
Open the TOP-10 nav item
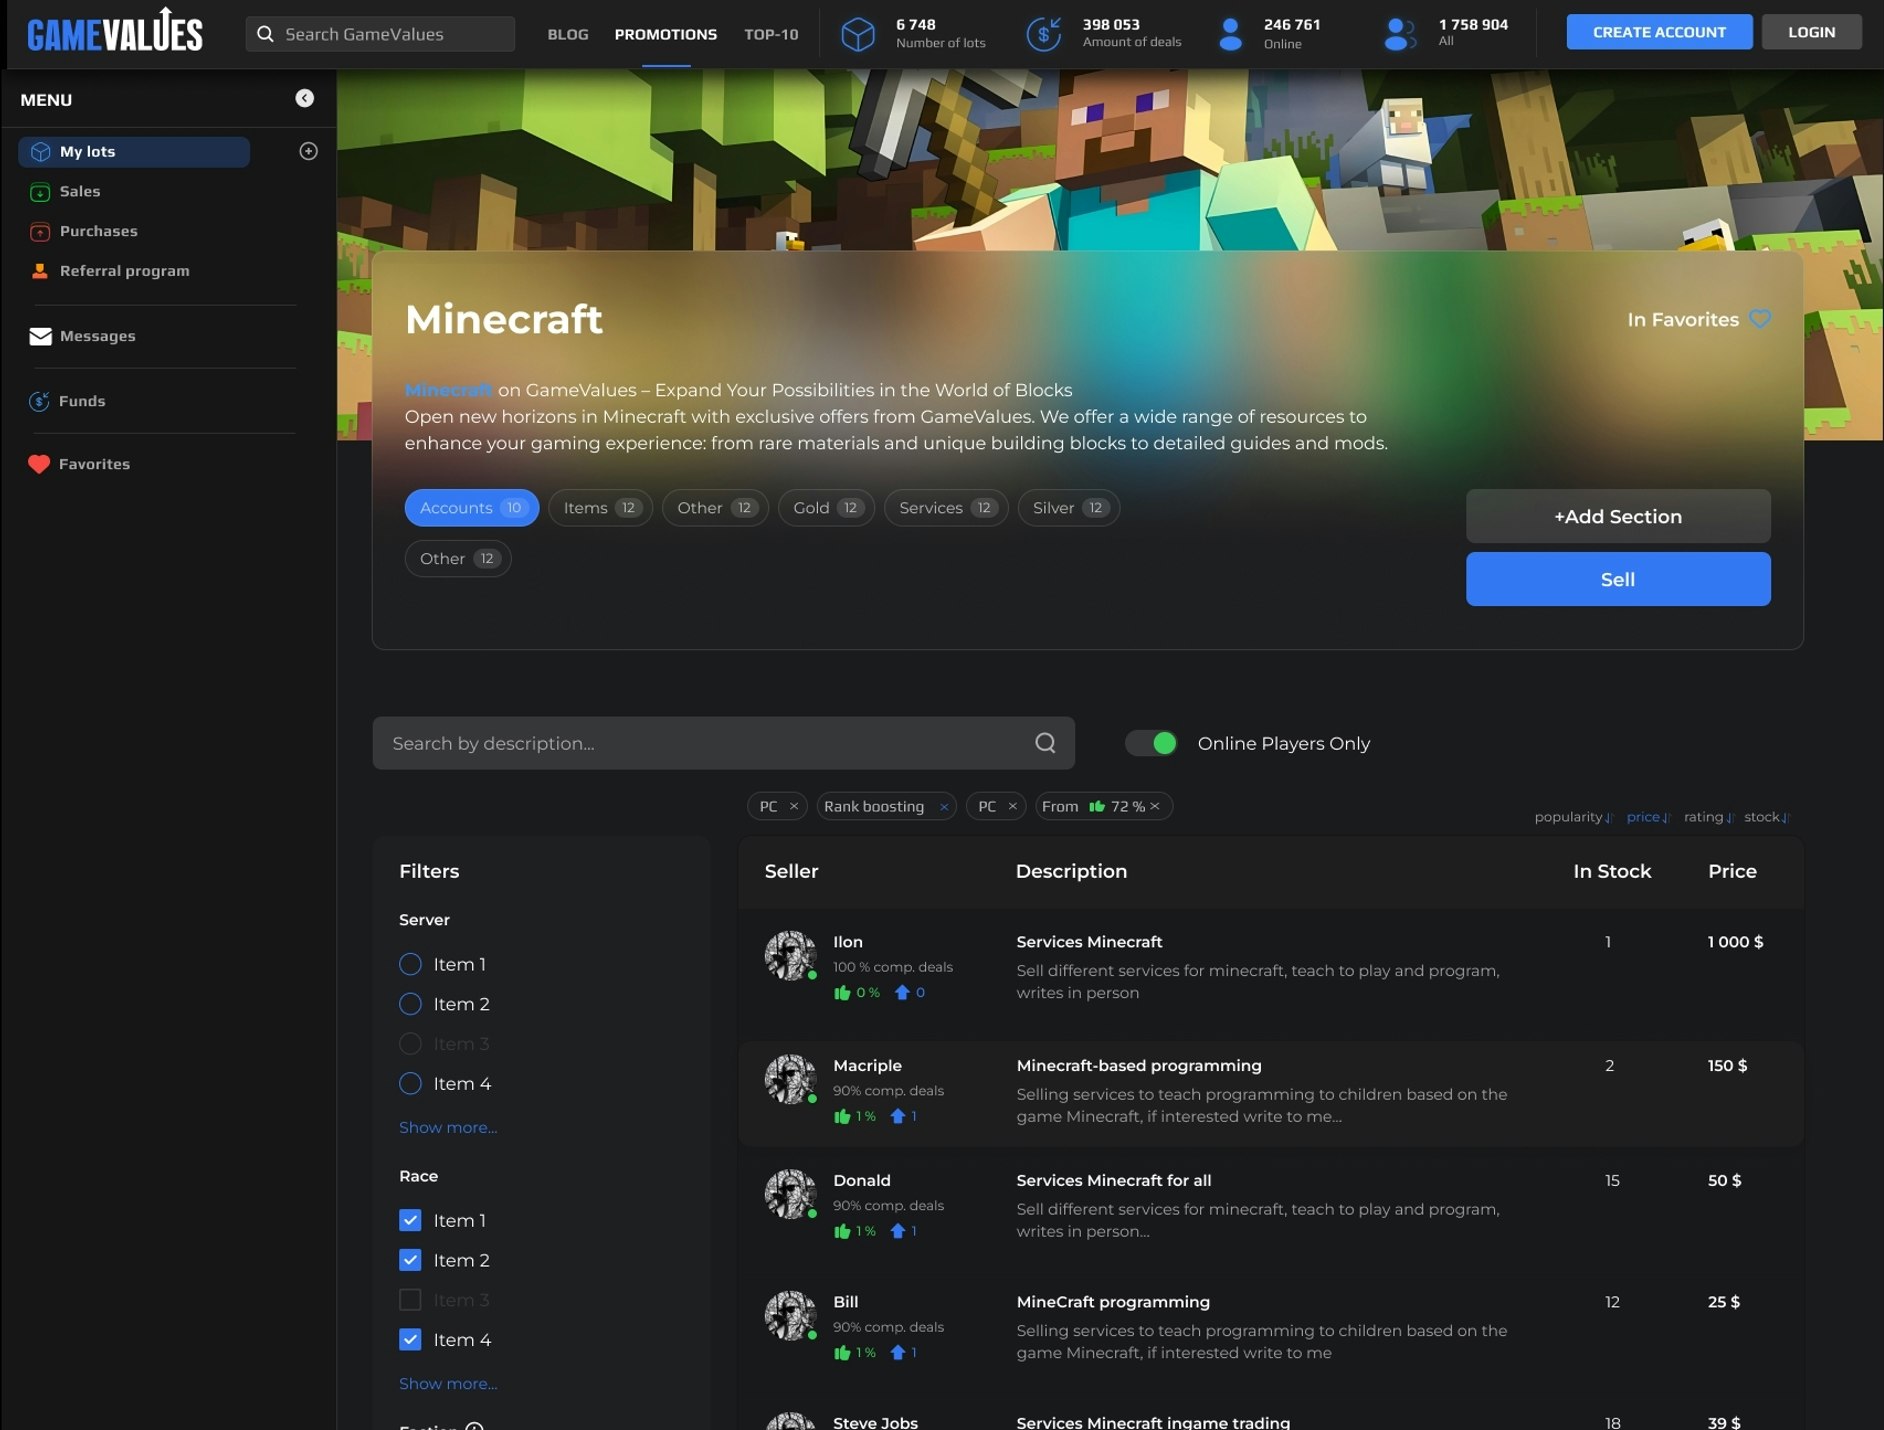coord(771,34)
